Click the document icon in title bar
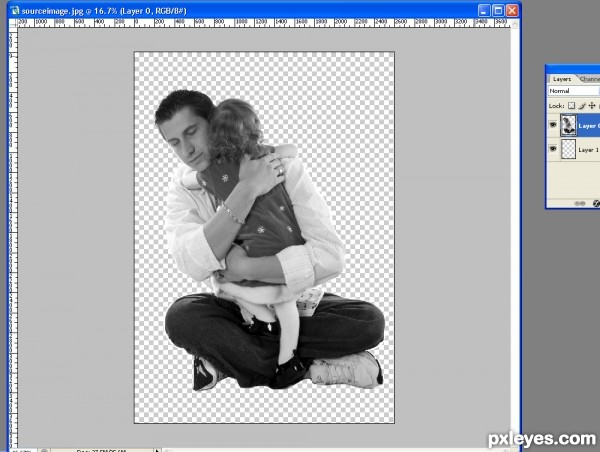The height and width of the screenshot is (452, 600). [15, 10]
